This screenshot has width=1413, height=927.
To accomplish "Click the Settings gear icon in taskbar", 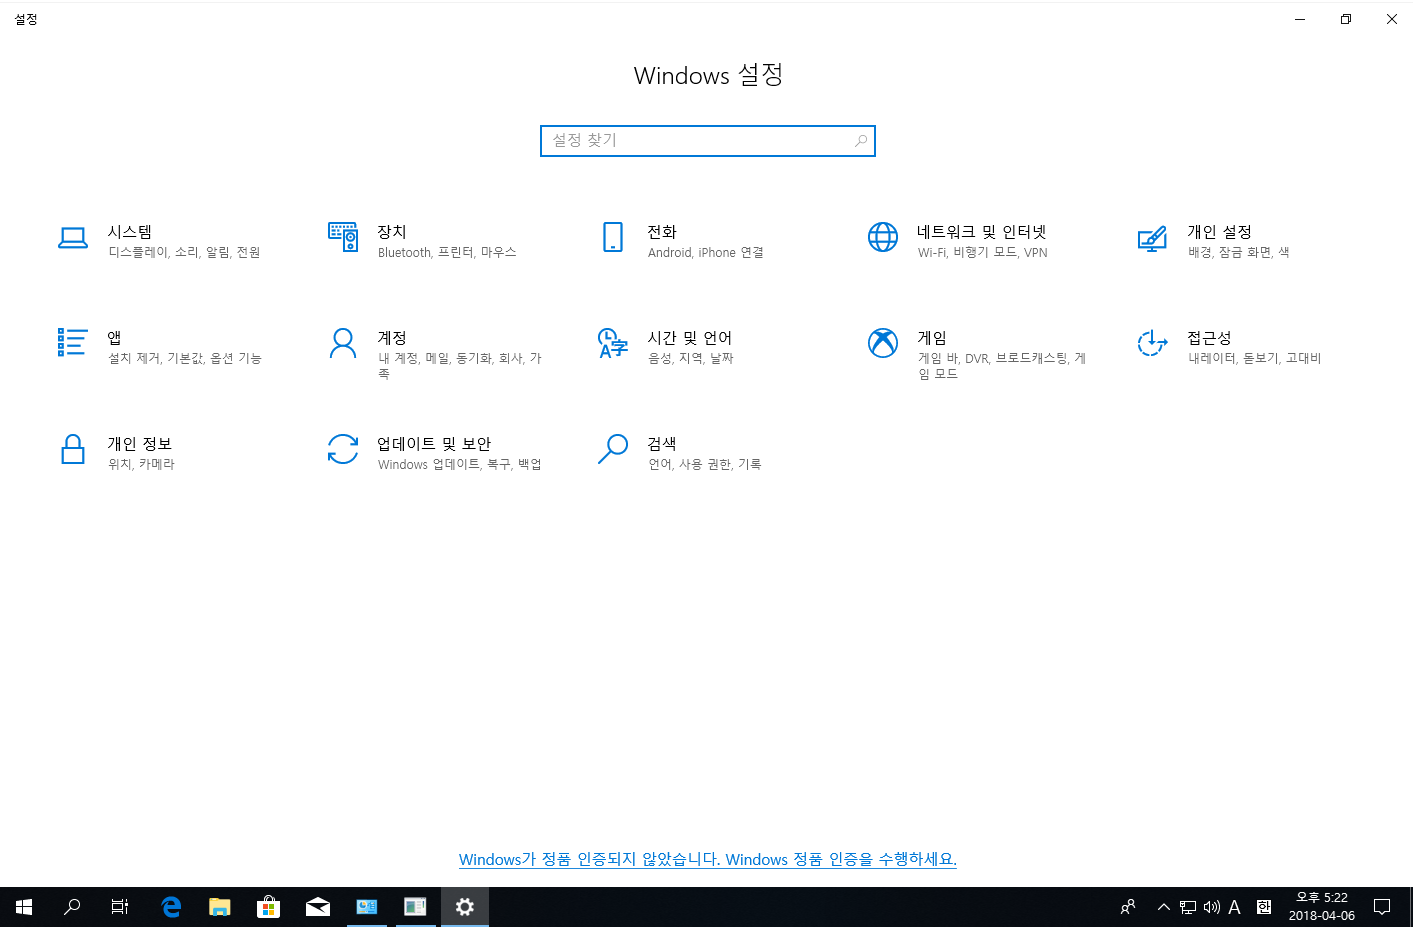I will [x=465, y=907].
